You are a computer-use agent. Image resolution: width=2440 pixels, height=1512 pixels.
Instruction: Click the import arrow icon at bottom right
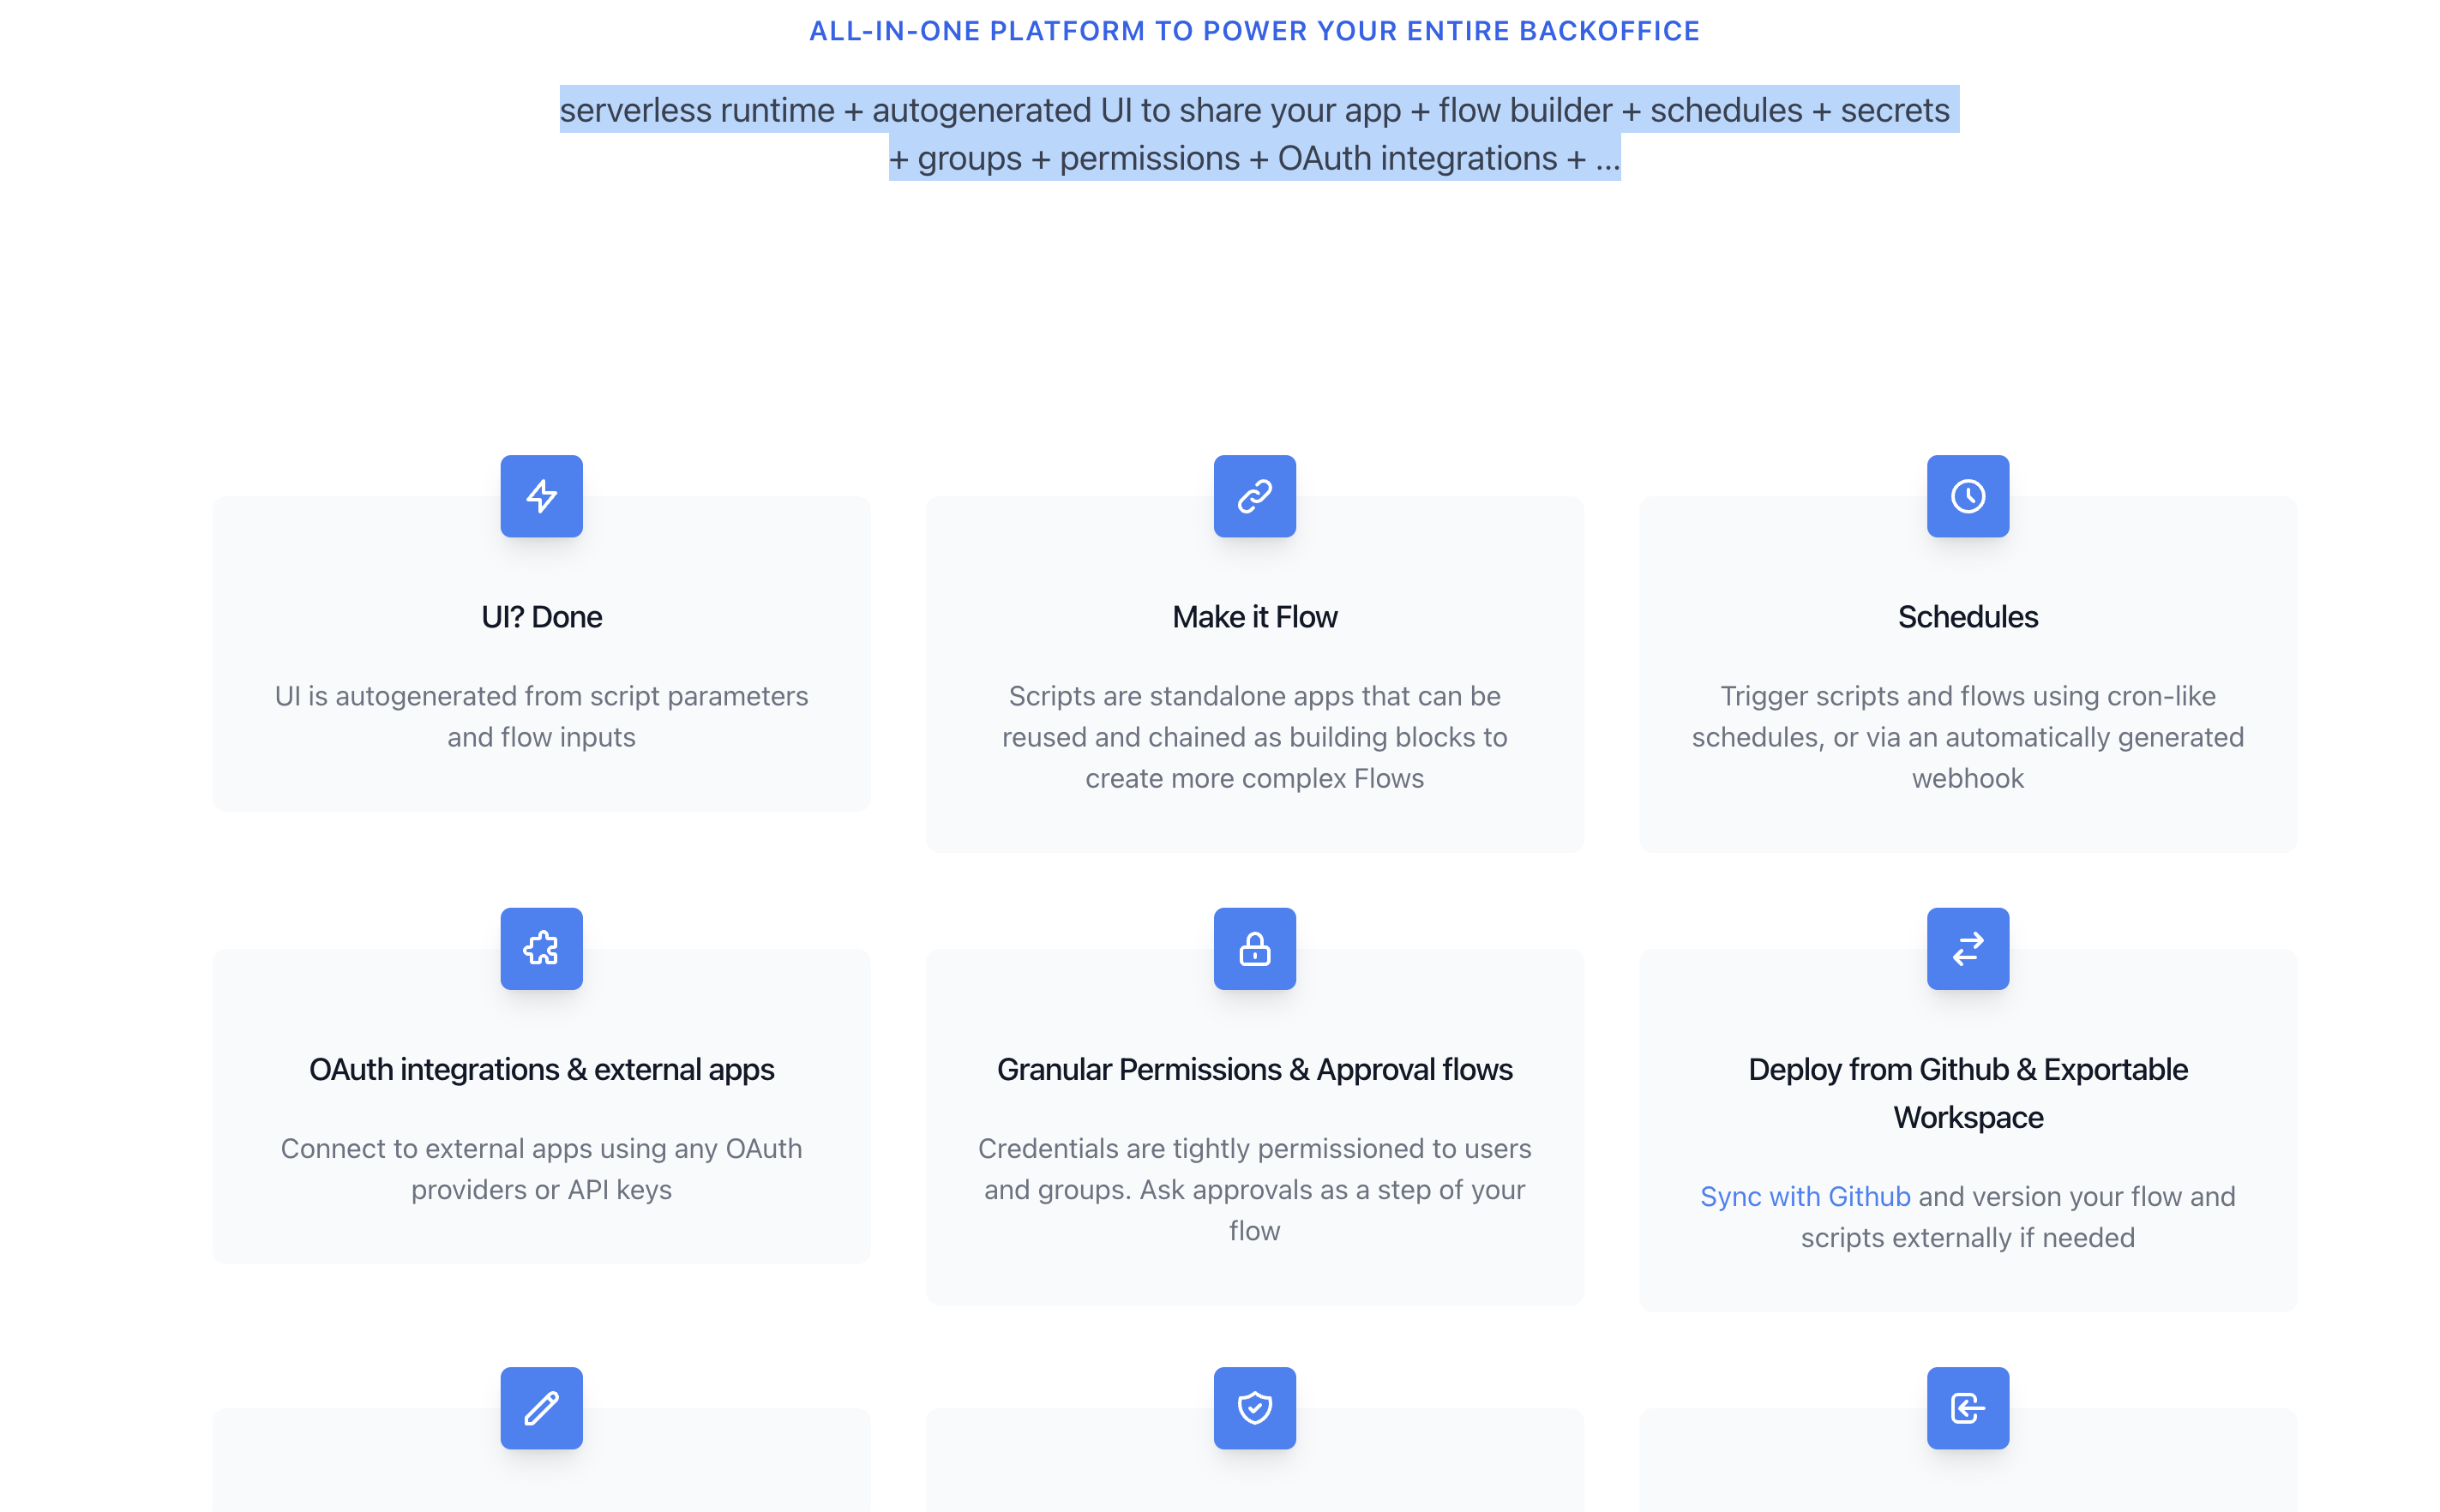[1967, 1407]
